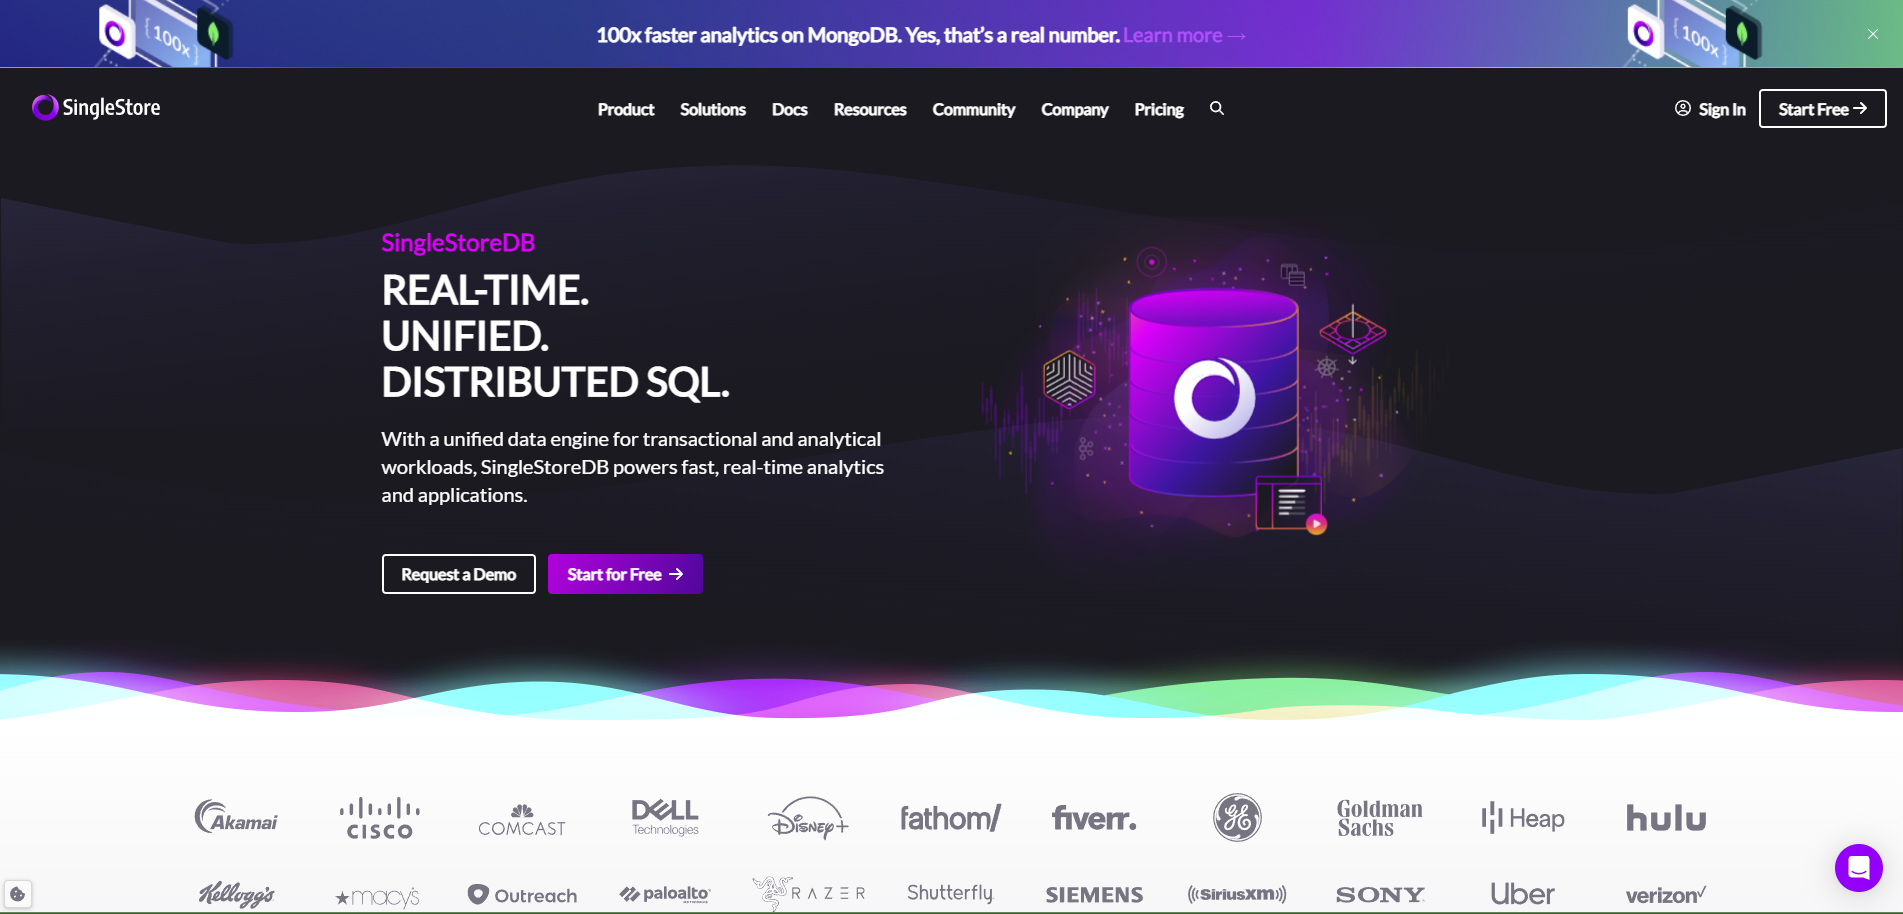Click the Disney+ logo
This screenshot has width=1903, height=914.
pyautogui.click(x=808, y=818)
